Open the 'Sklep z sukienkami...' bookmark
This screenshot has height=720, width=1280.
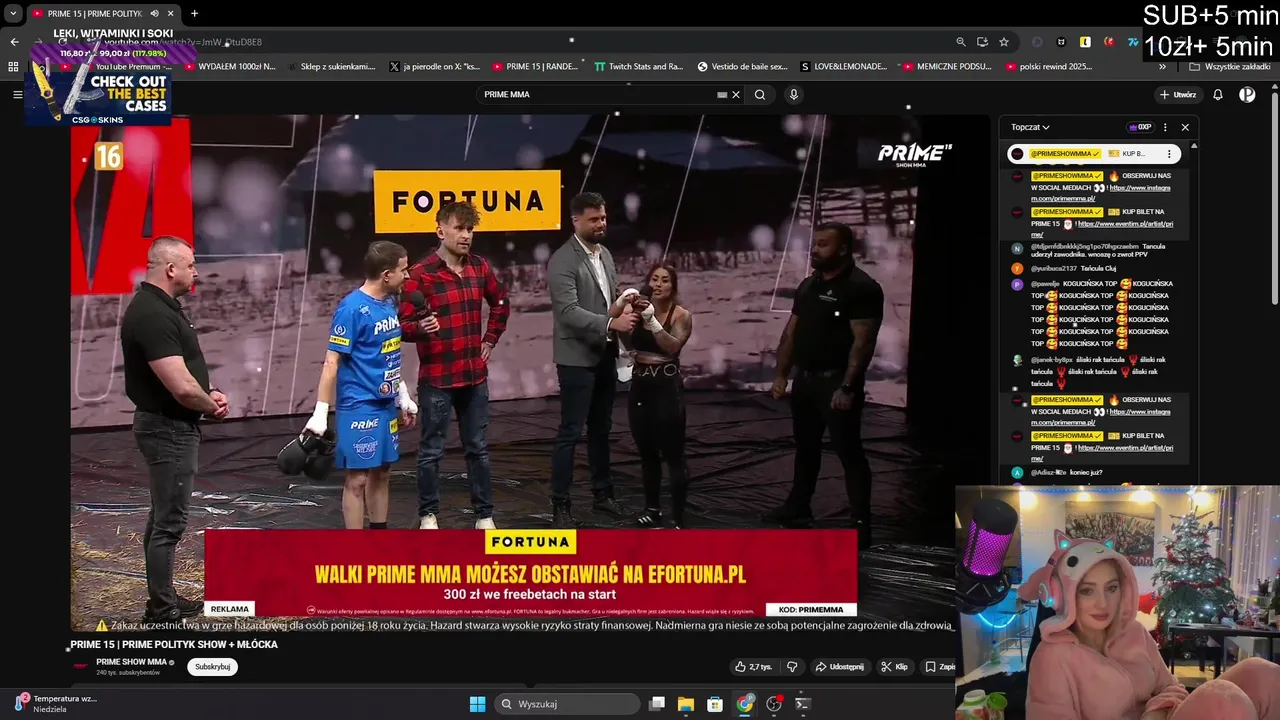[332, 67]
